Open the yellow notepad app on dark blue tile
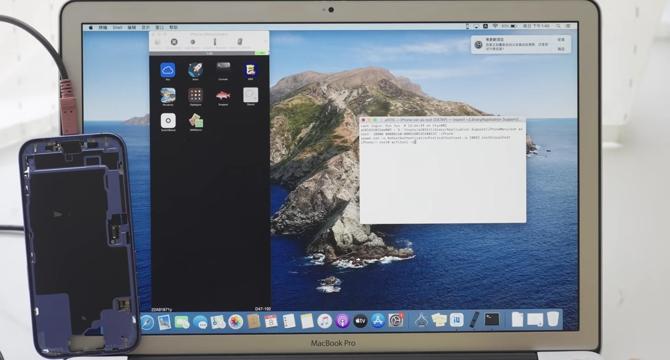Screen dimensions: 670x360 point(250,70)
